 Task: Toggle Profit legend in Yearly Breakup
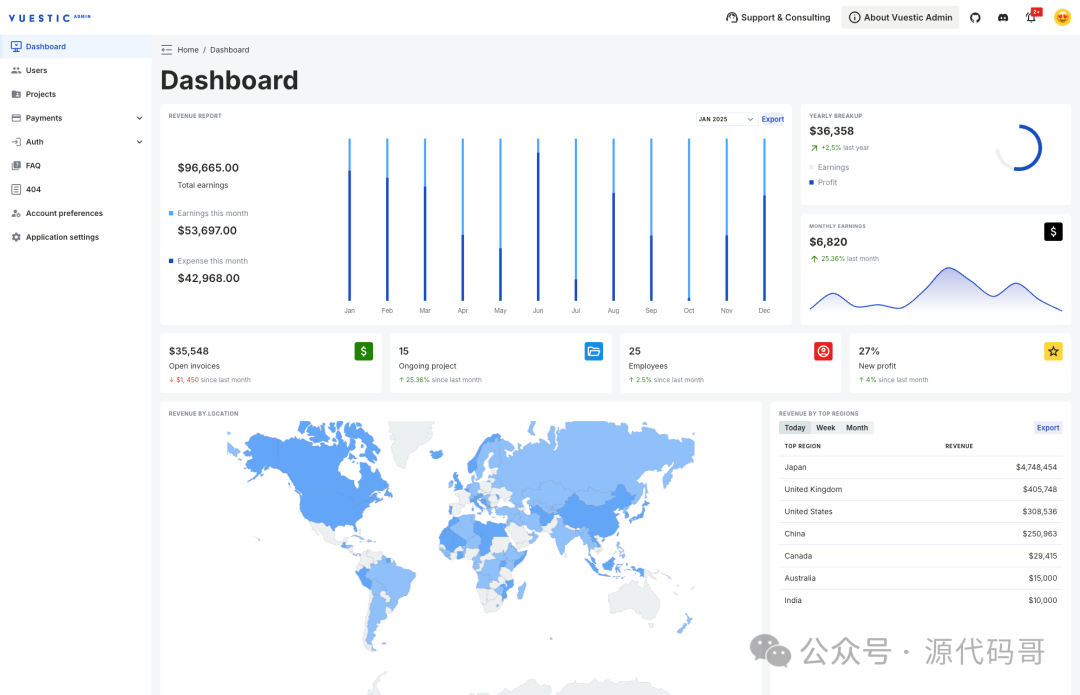click(x=827, y=182)
